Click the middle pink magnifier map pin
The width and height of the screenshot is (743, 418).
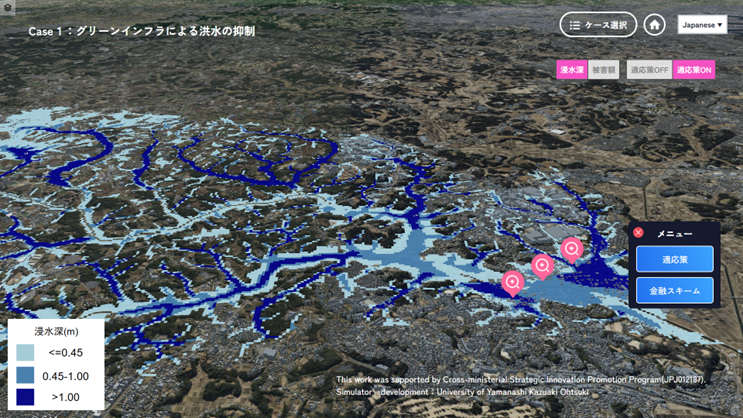click(x=542, y=265)
